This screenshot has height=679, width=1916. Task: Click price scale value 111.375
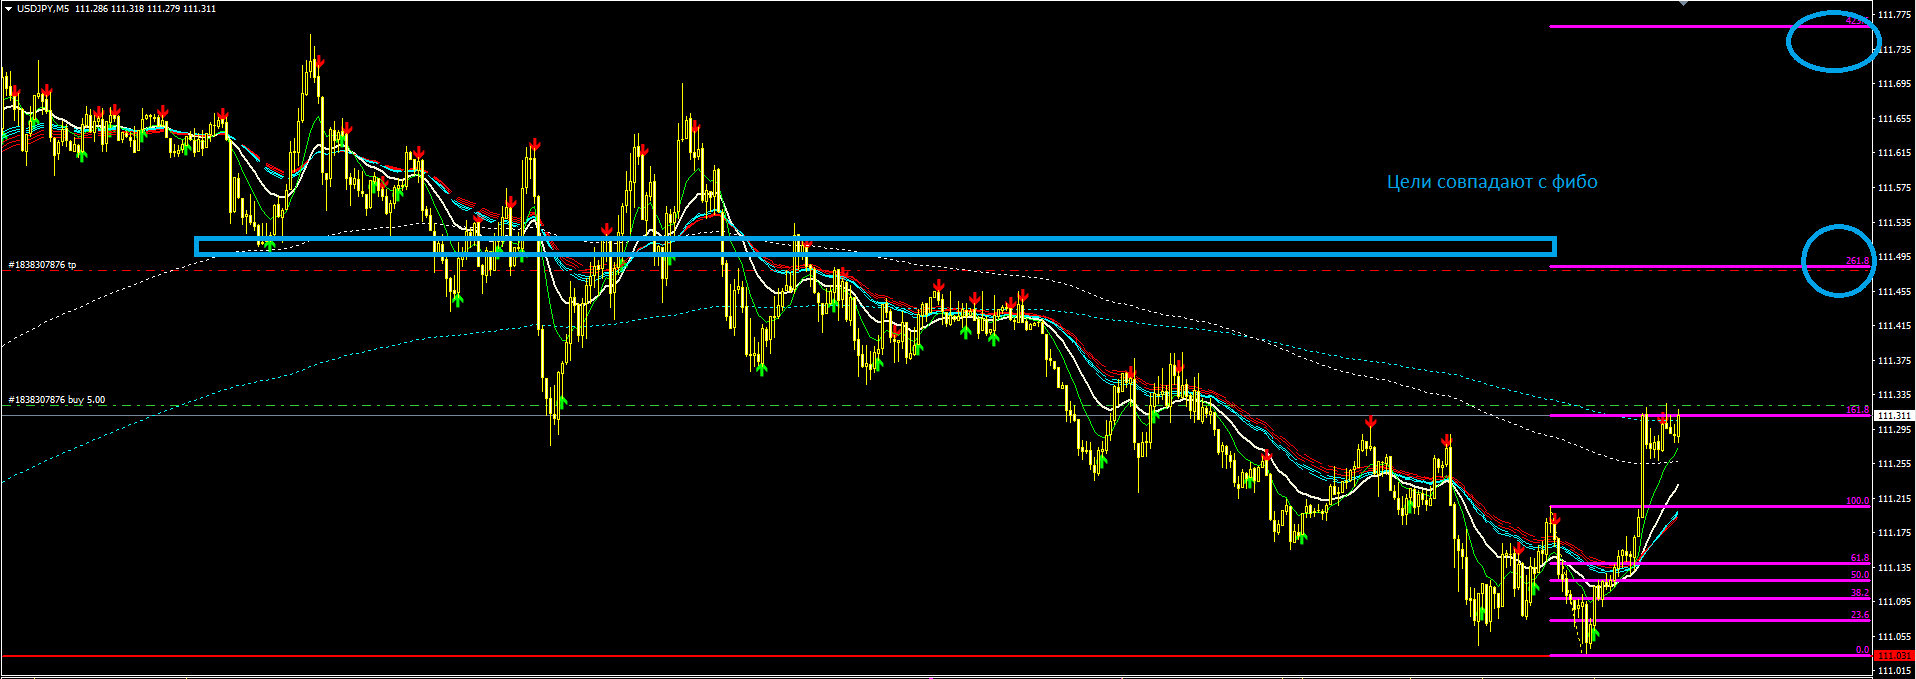[1894, 361]
